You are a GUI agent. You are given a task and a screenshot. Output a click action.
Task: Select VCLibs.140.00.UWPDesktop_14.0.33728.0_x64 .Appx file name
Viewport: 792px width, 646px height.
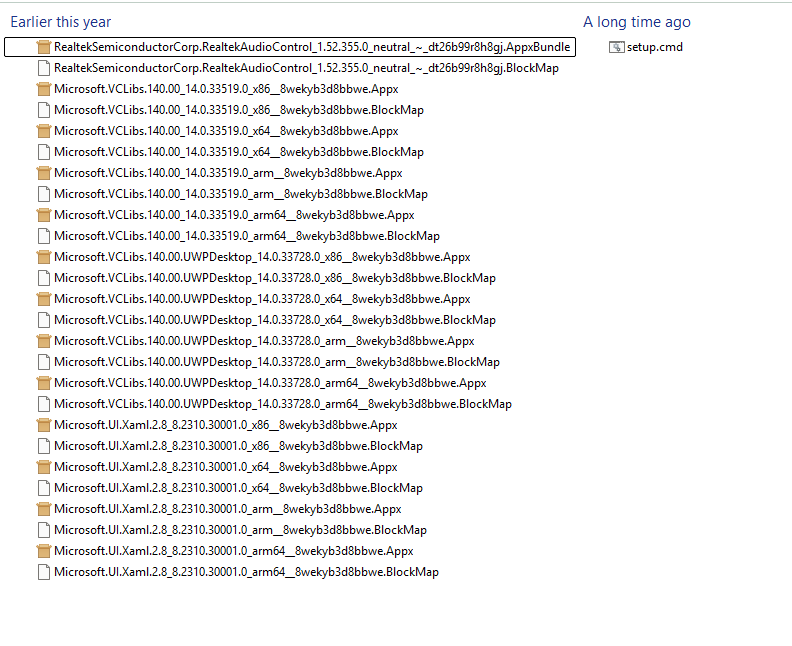pos(262,299)
